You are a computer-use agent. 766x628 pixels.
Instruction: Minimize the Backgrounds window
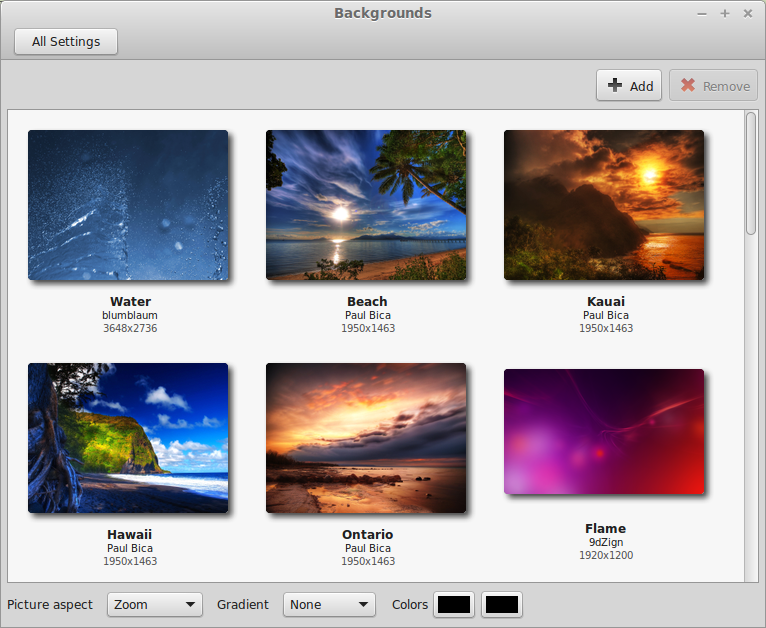click(x=702, y=14)
